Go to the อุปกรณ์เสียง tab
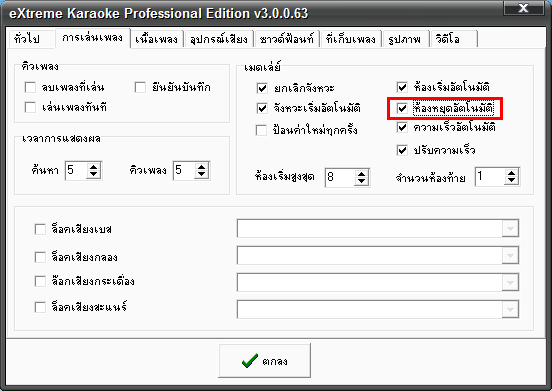The width and height of the screenshot is (552, 391). [219, 39]
